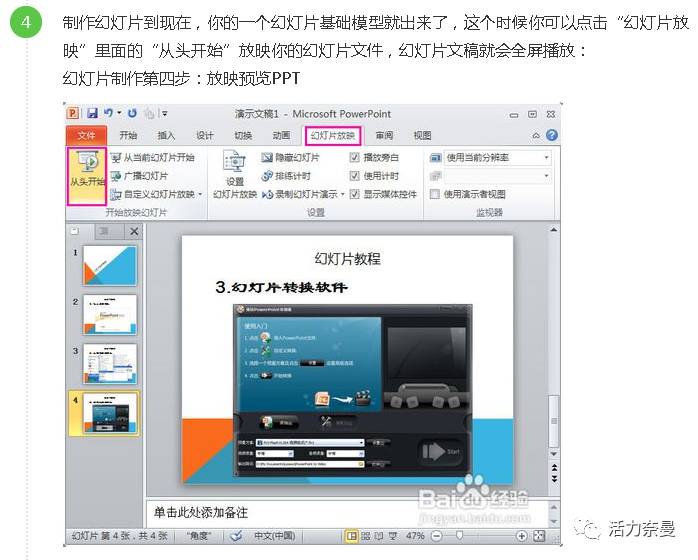Click the notes pane scroll up arrow
698x560 pixels.
[554, 507]
